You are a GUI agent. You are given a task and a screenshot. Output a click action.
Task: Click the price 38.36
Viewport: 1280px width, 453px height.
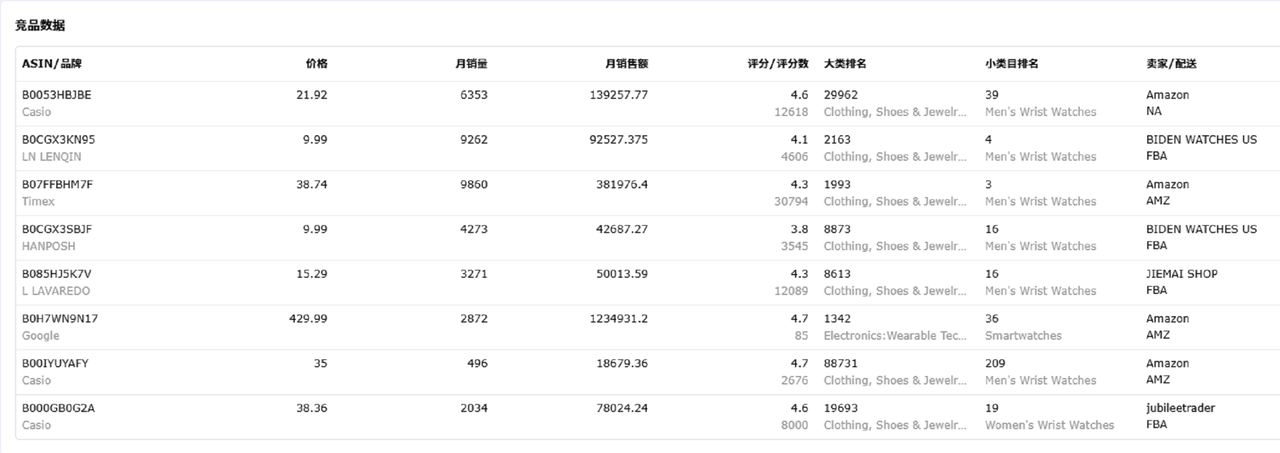click(x=312, y=408)
